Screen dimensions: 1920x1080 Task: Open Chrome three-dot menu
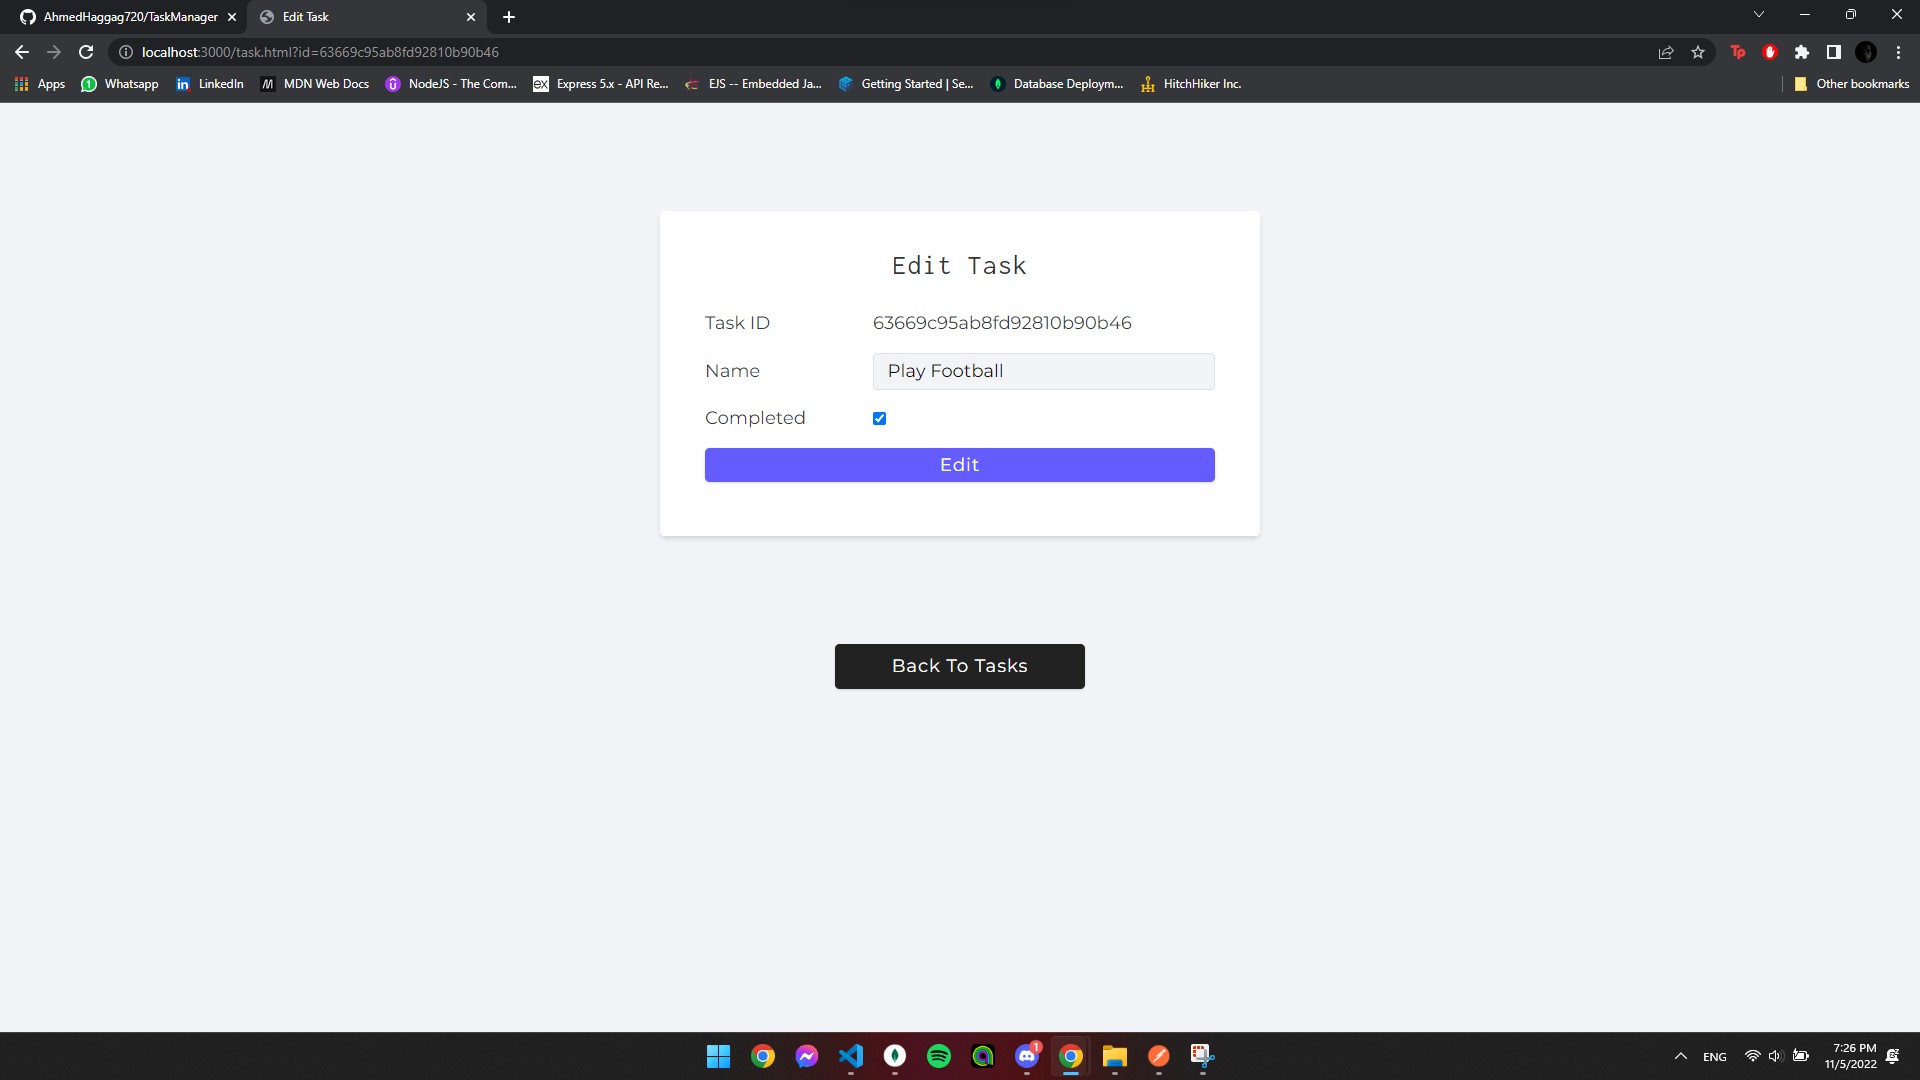coord(1898,52)
